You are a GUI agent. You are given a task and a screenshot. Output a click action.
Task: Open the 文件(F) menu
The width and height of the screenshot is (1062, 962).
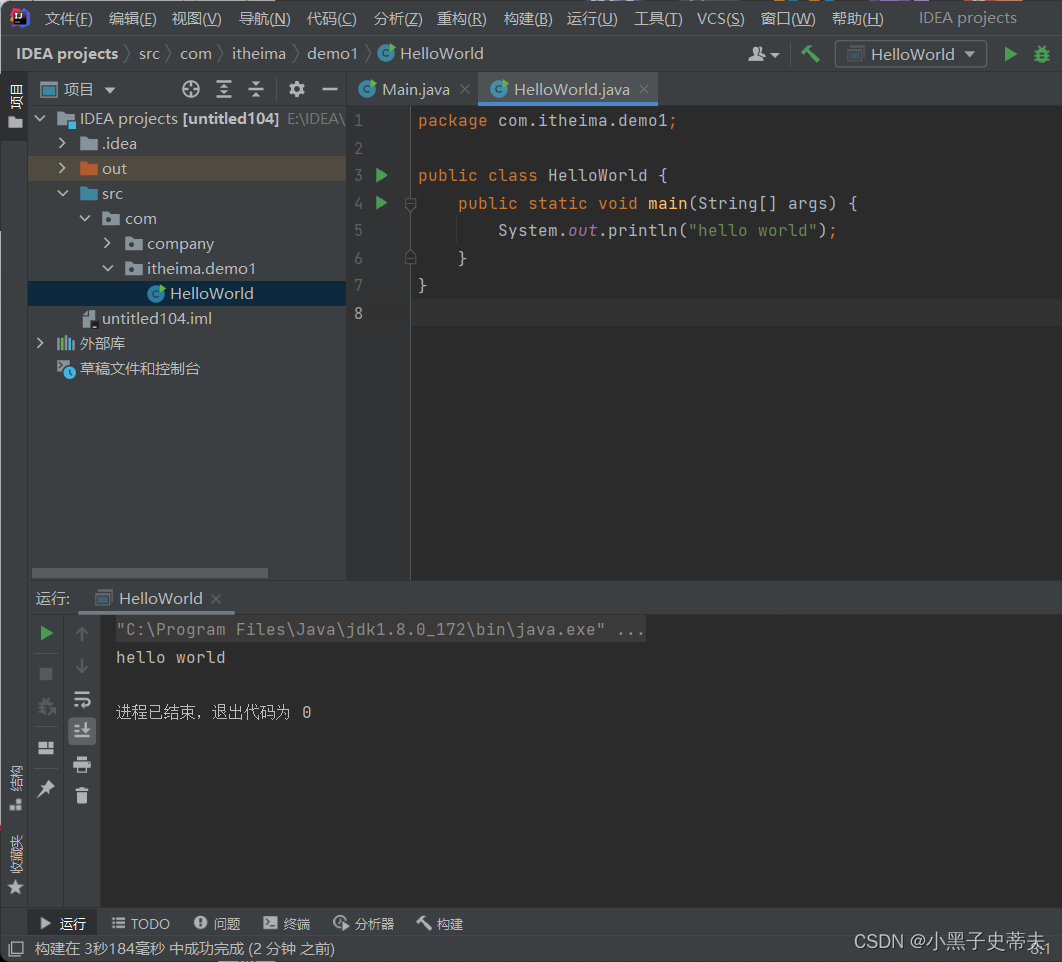click(68, 18)
